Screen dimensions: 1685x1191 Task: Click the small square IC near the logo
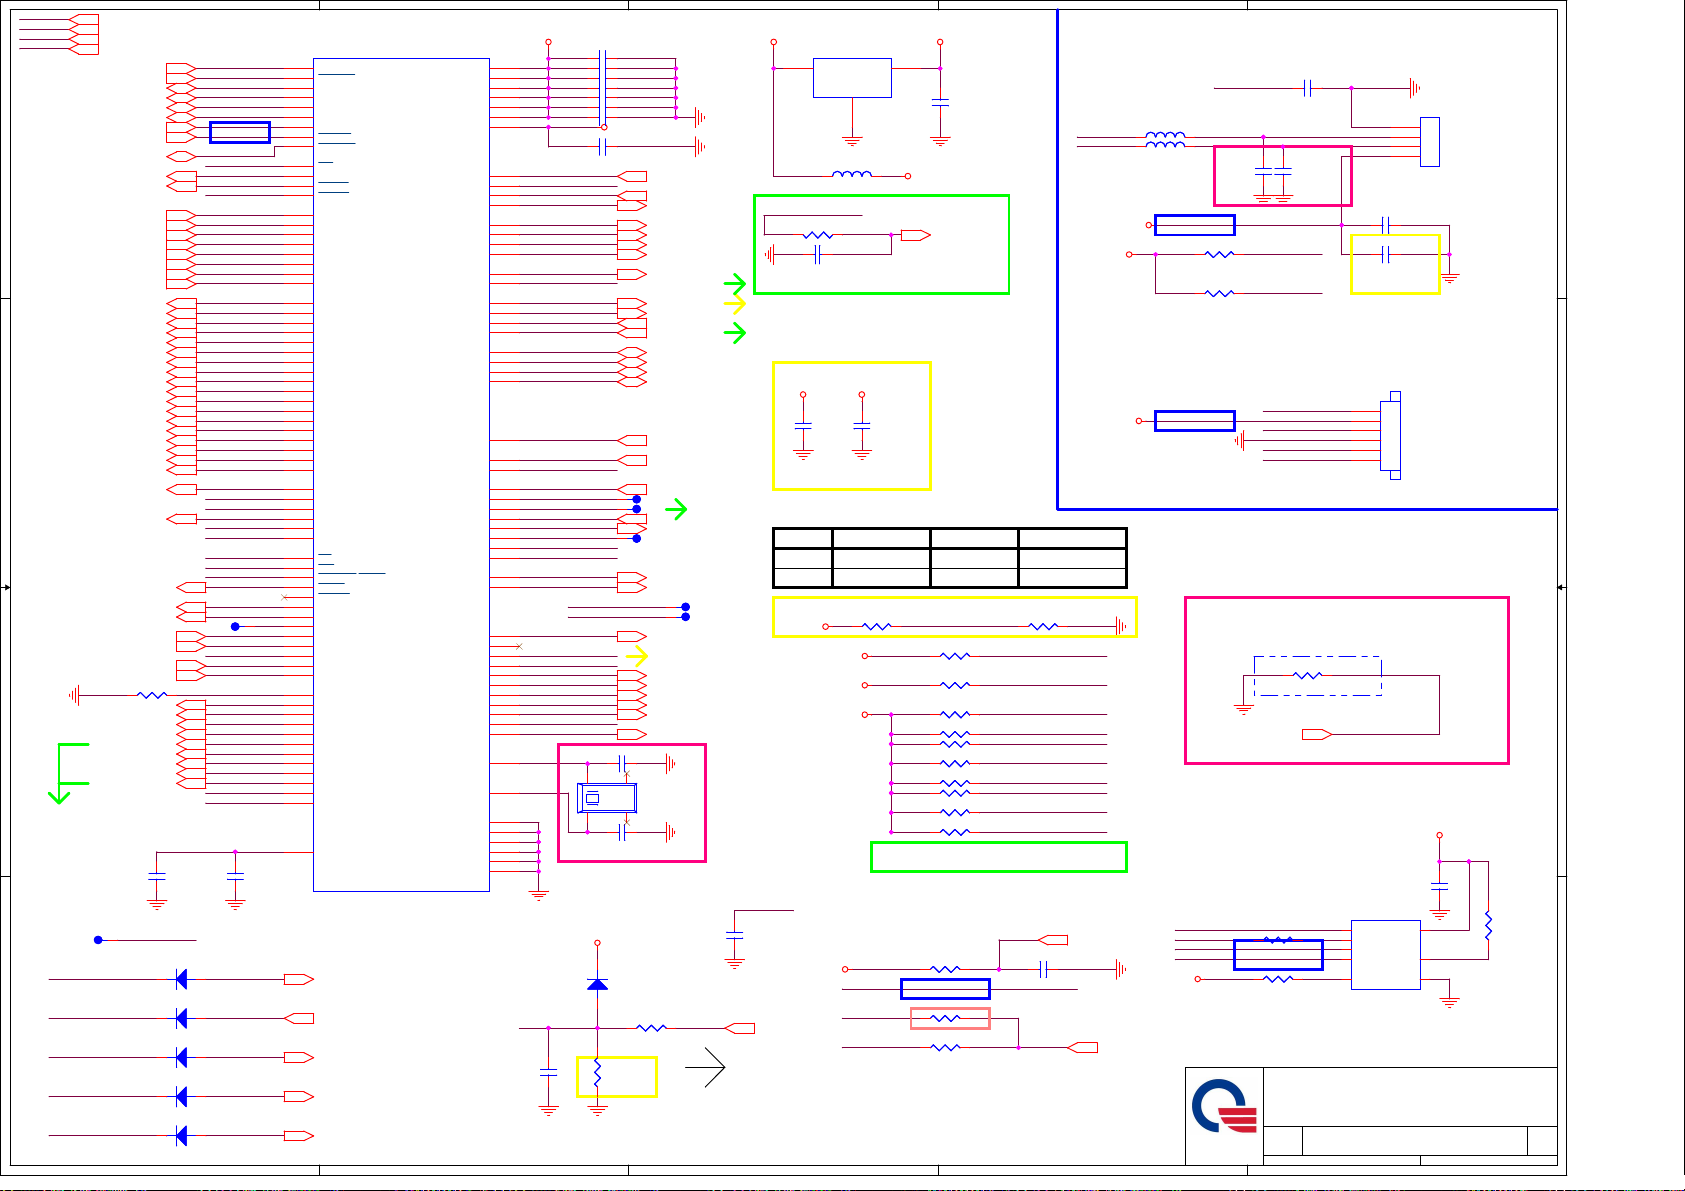click(x=1385, y=954)
